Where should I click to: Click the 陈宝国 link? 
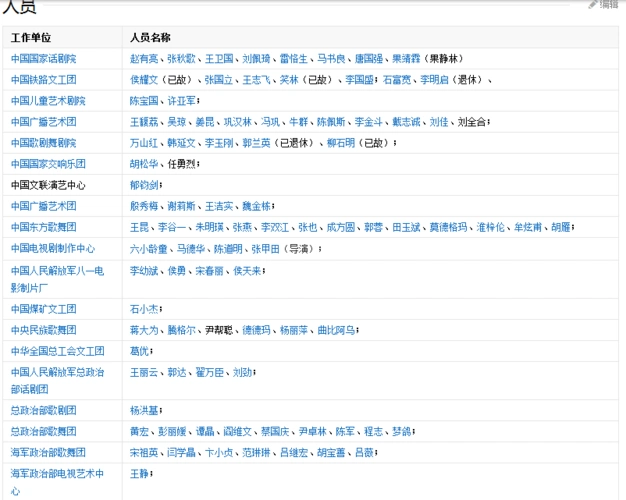click(x=144, y=101)
